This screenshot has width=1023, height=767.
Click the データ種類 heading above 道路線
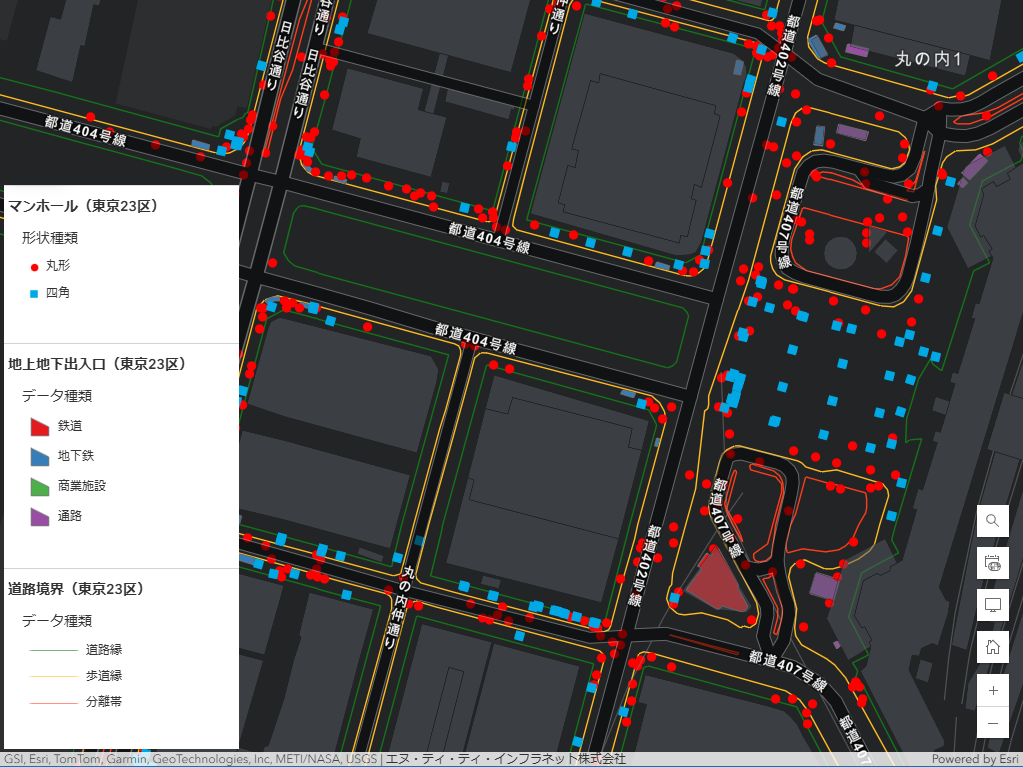pyautogui.click(x=57, y=621)
